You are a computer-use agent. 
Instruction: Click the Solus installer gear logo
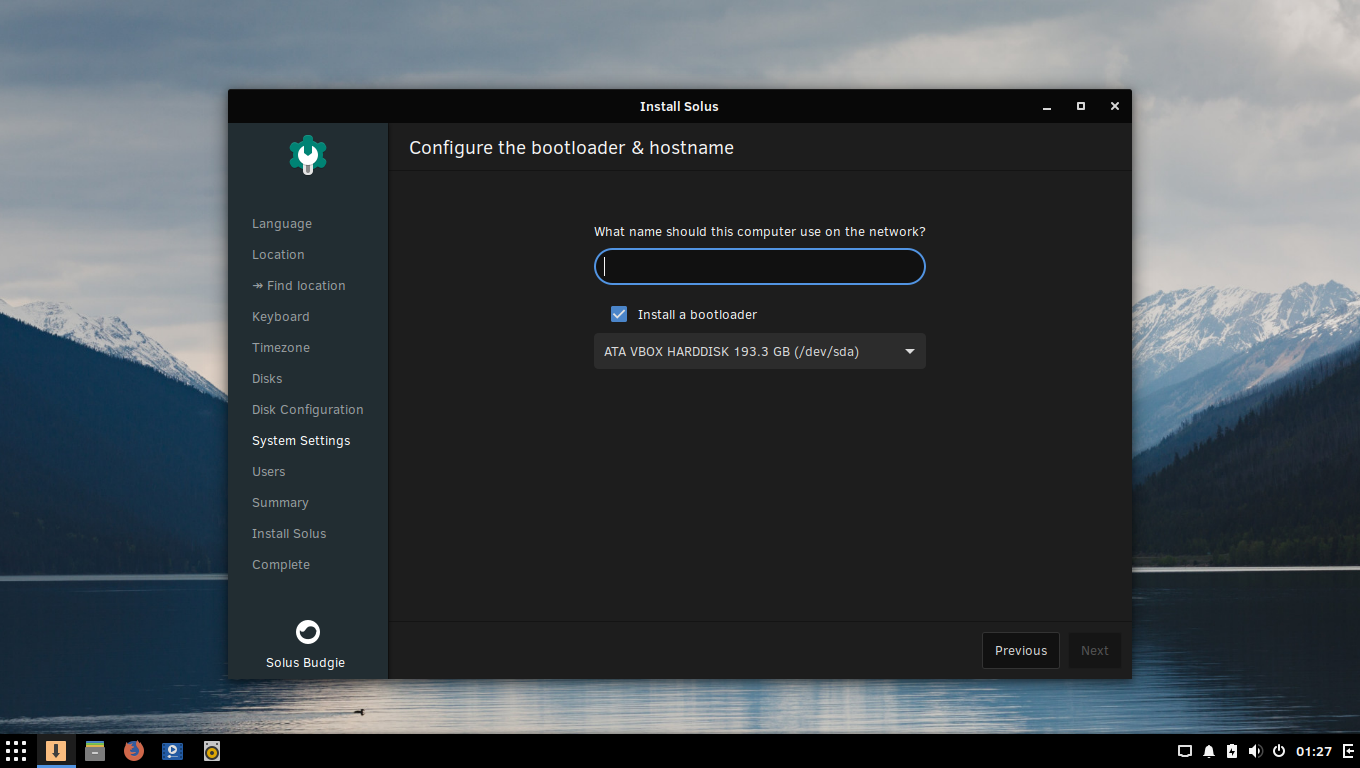tap(308, 155)
